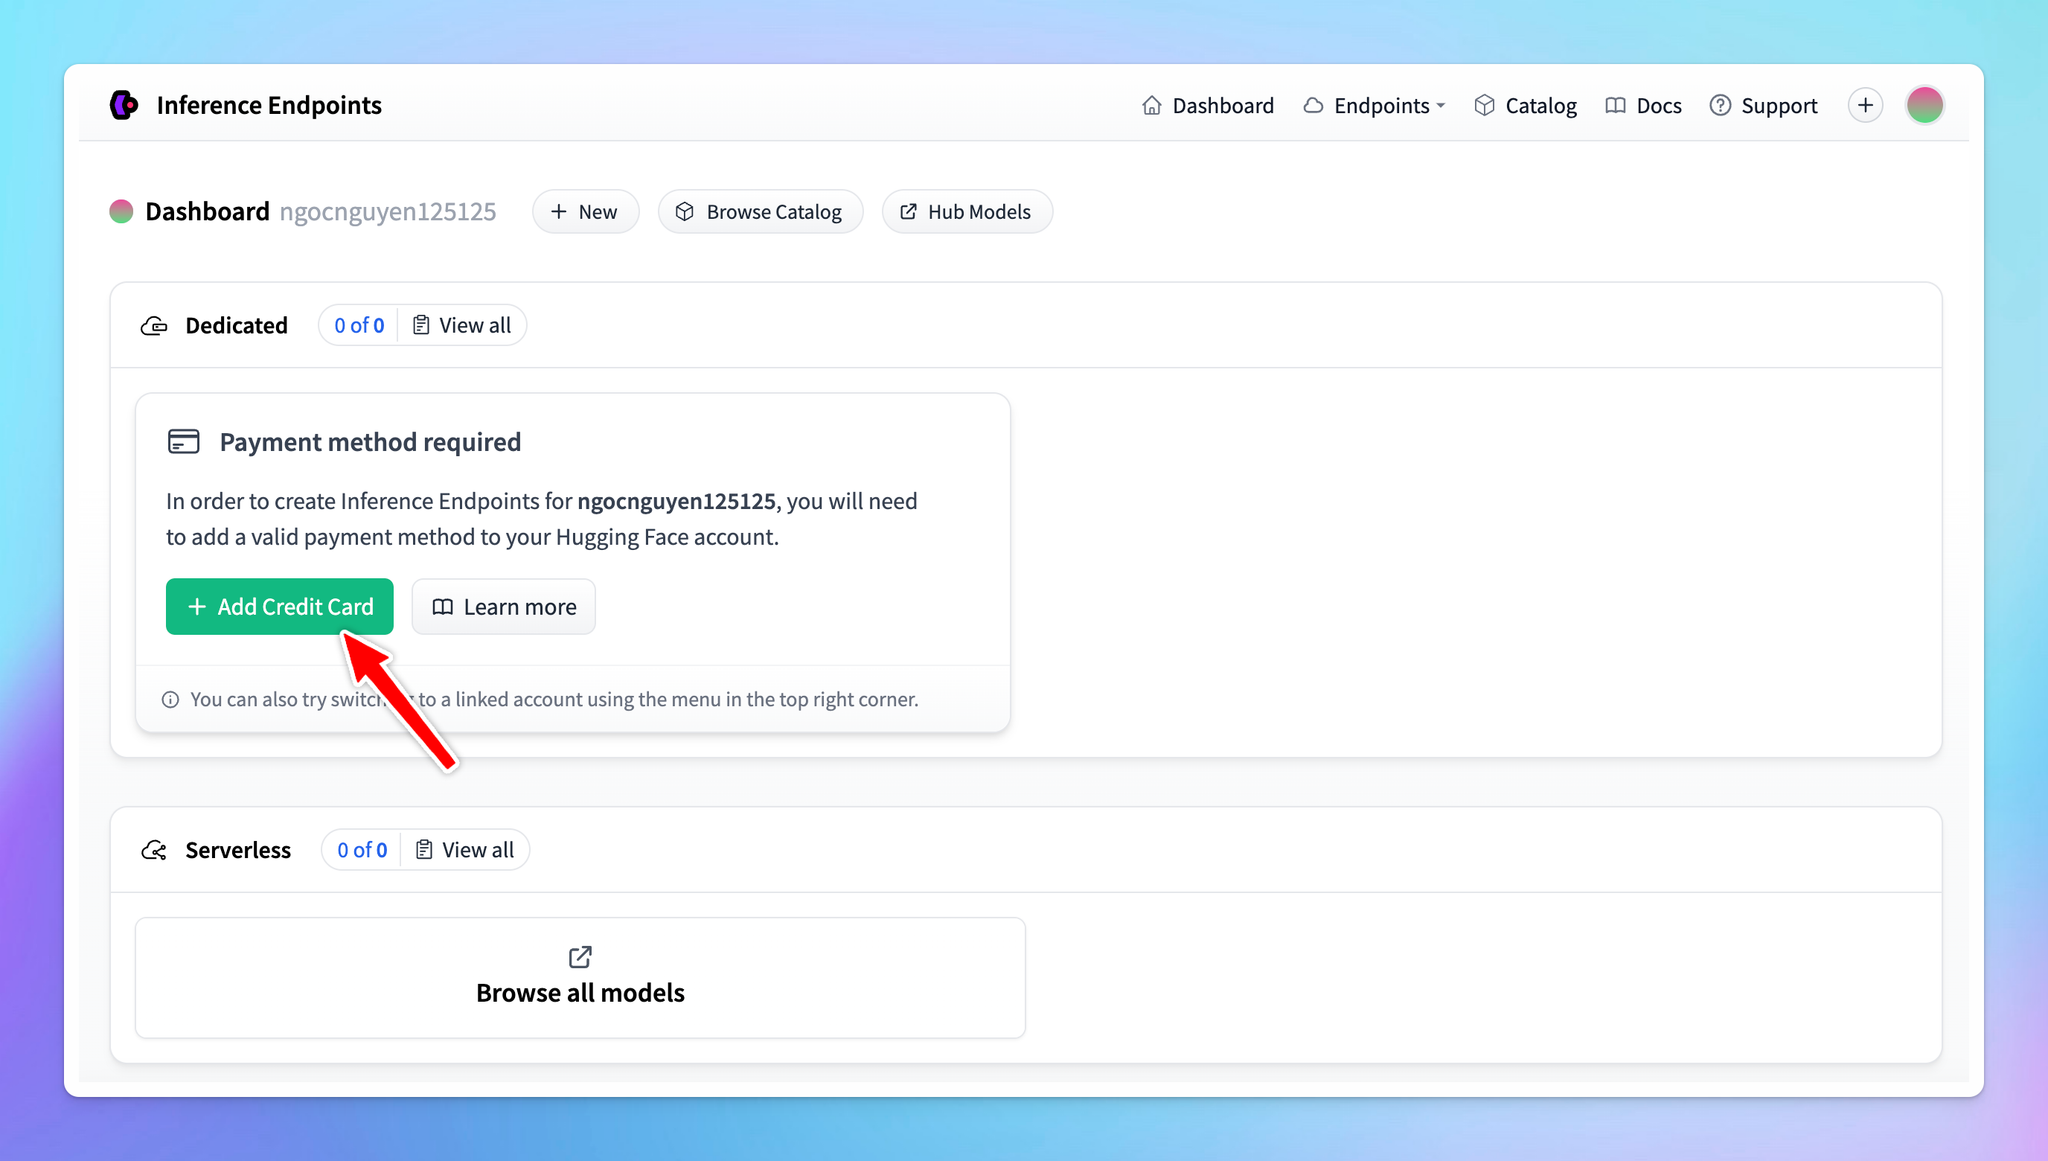This screenshot has height=1161, width=2048.
Task: Click the avatar dot next to Dashboard heading
Action: point(121,212)
